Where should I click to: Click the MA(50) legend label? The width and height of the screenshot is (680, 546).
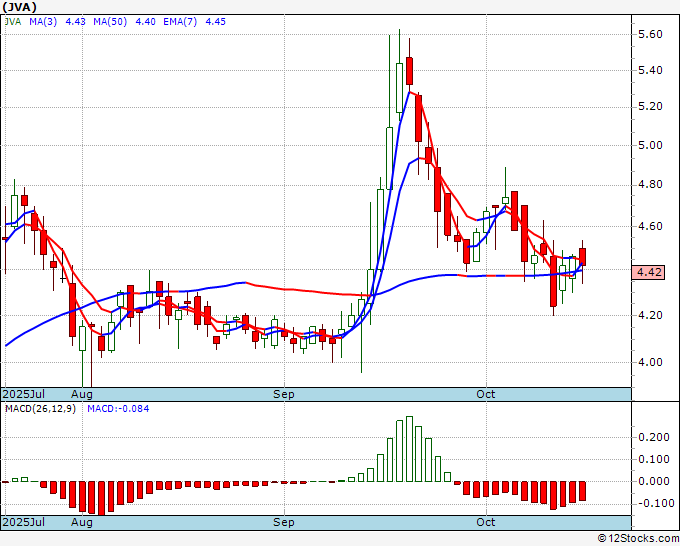tap(110, 22)
